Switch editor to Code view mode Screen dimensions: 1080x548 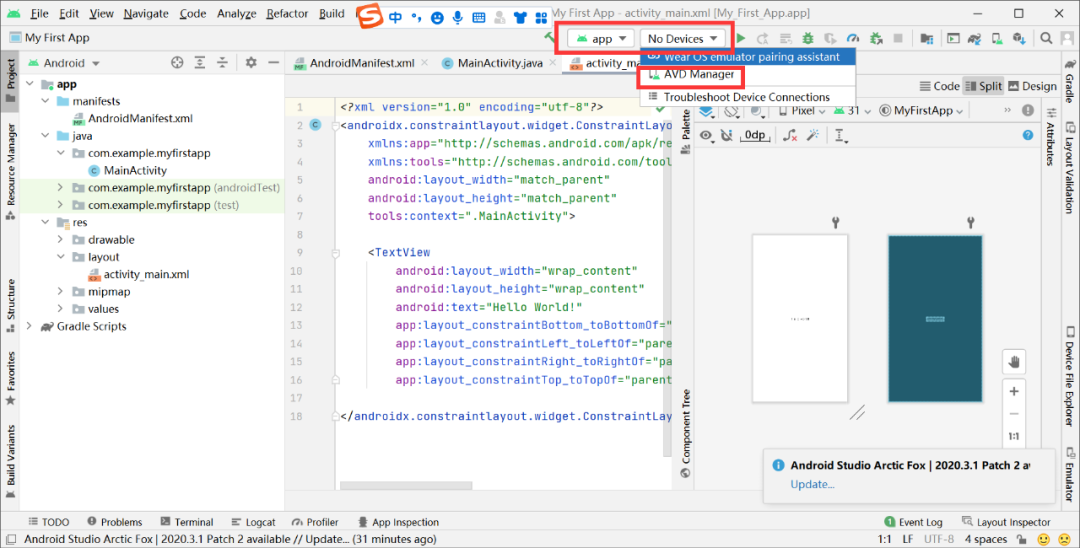(x=939, y=86)
